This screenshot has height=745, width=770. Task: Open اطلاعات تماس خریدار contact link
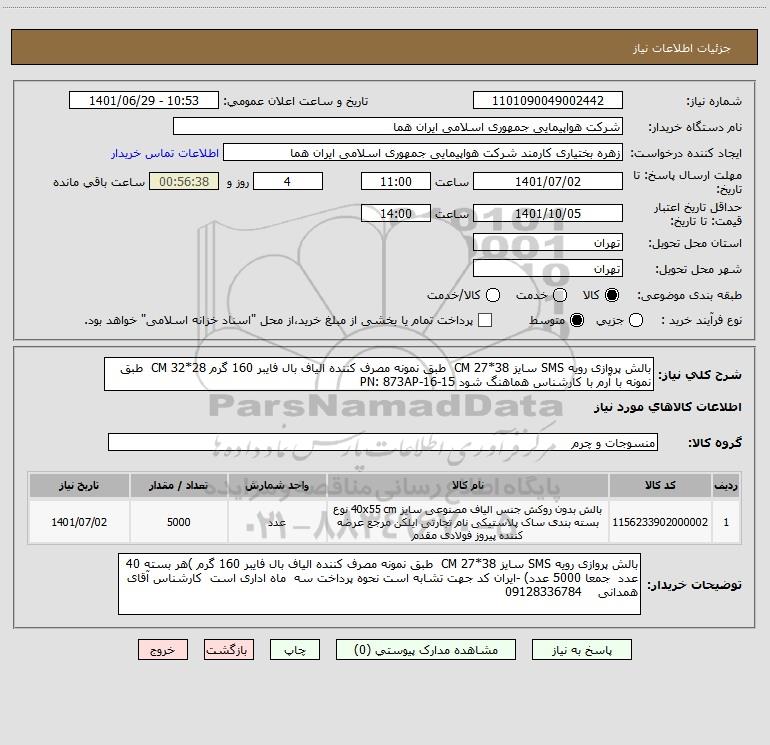point(165,153)
